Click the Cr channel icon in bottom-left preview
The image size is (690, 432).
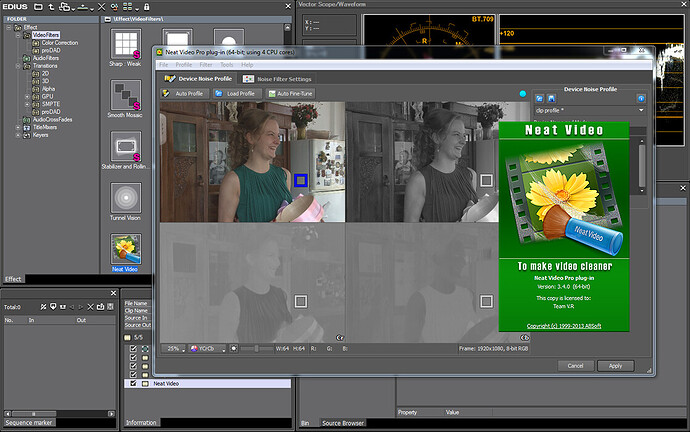pos(340,338)
